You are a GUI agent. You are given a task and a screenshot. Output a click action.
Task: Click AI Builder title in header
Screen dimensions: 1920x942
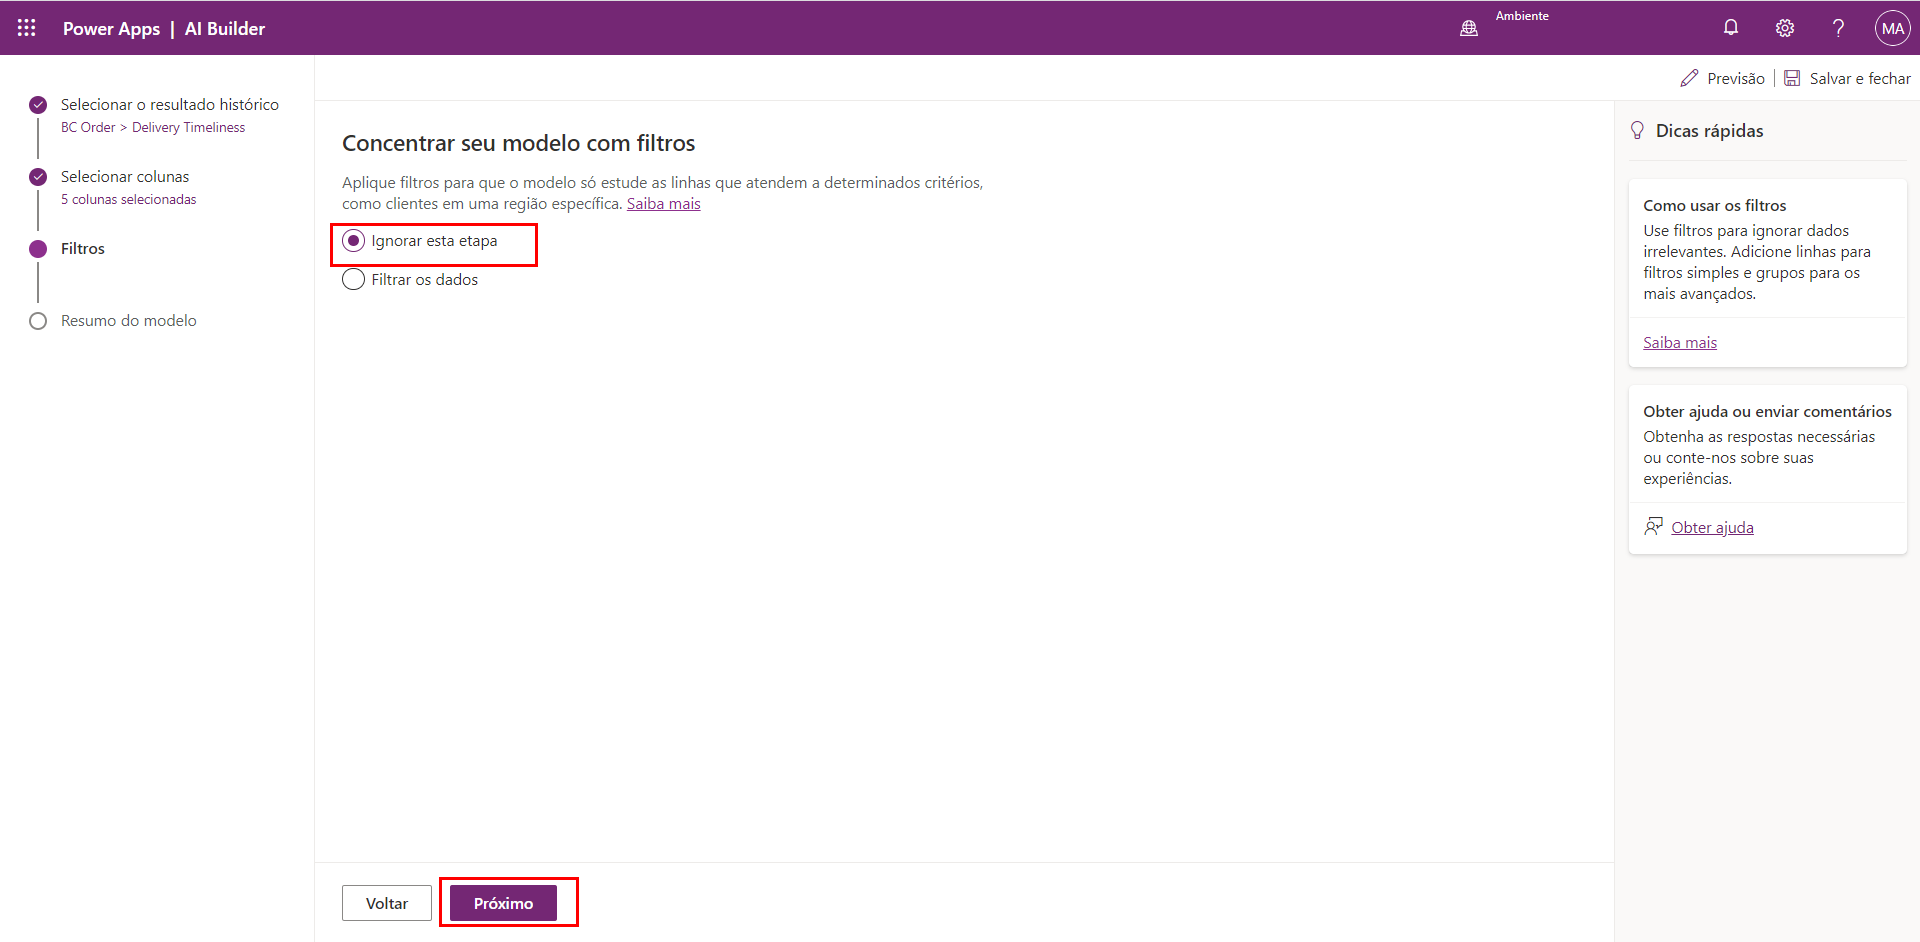(x=225, y=29)
